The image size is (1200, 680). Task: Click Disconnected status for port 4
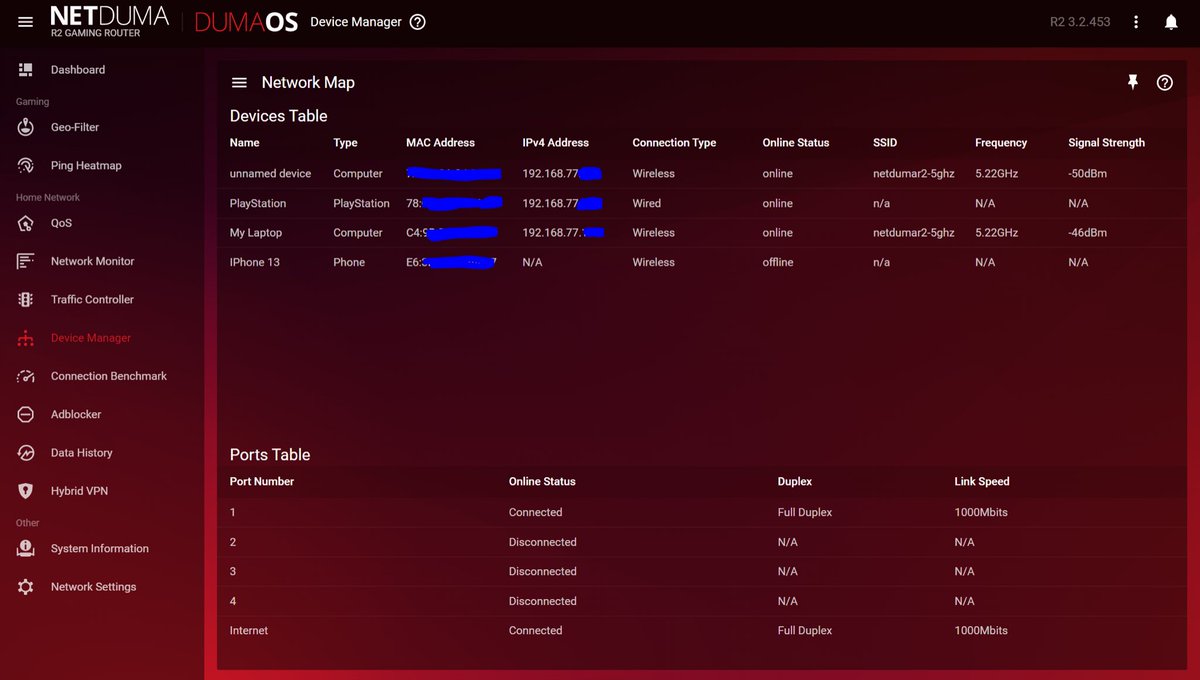click(542, 601)
